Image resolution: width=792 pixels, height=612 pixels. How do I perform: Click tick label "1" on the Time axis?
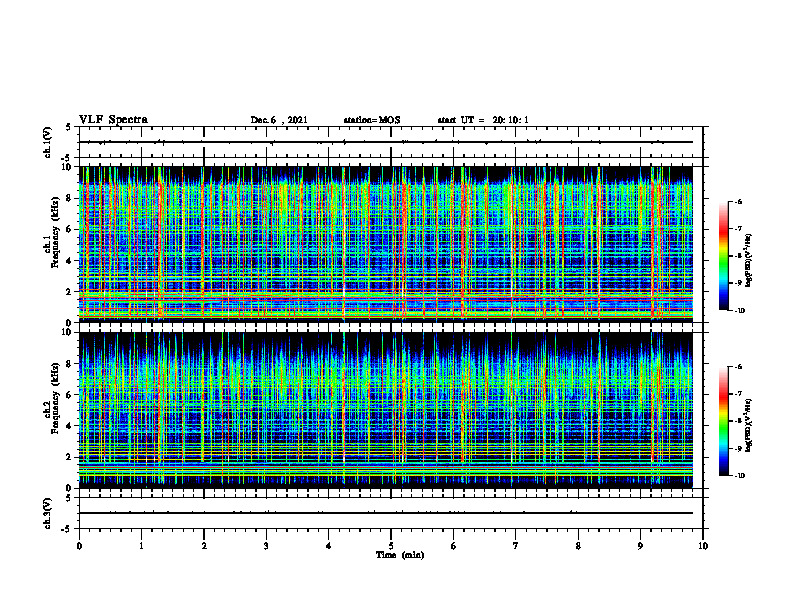(x=141, y=546)
